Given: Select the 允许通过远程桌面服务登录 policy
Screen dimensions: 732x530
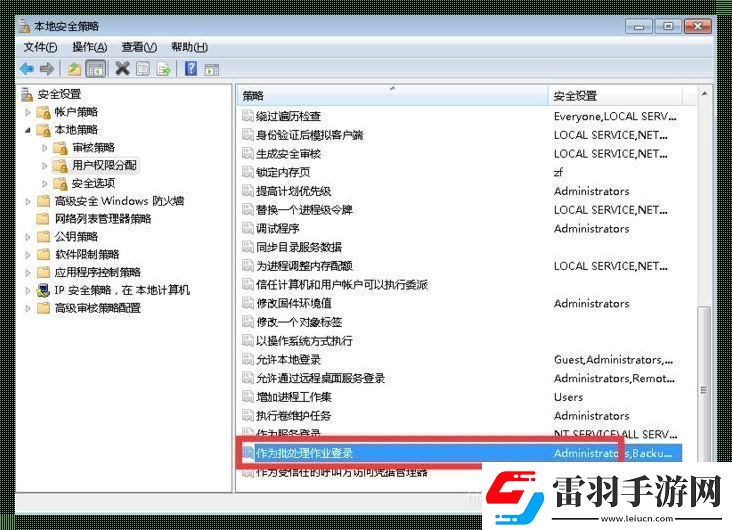Looking at the screenshot, I should click(x=320, y=378).
